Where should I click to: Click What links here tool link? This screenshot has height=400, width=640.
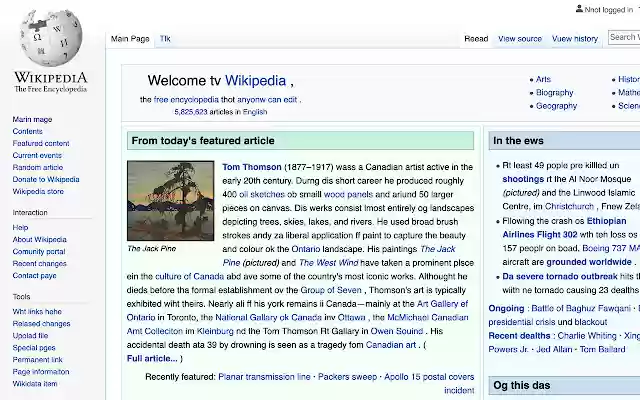37,311
